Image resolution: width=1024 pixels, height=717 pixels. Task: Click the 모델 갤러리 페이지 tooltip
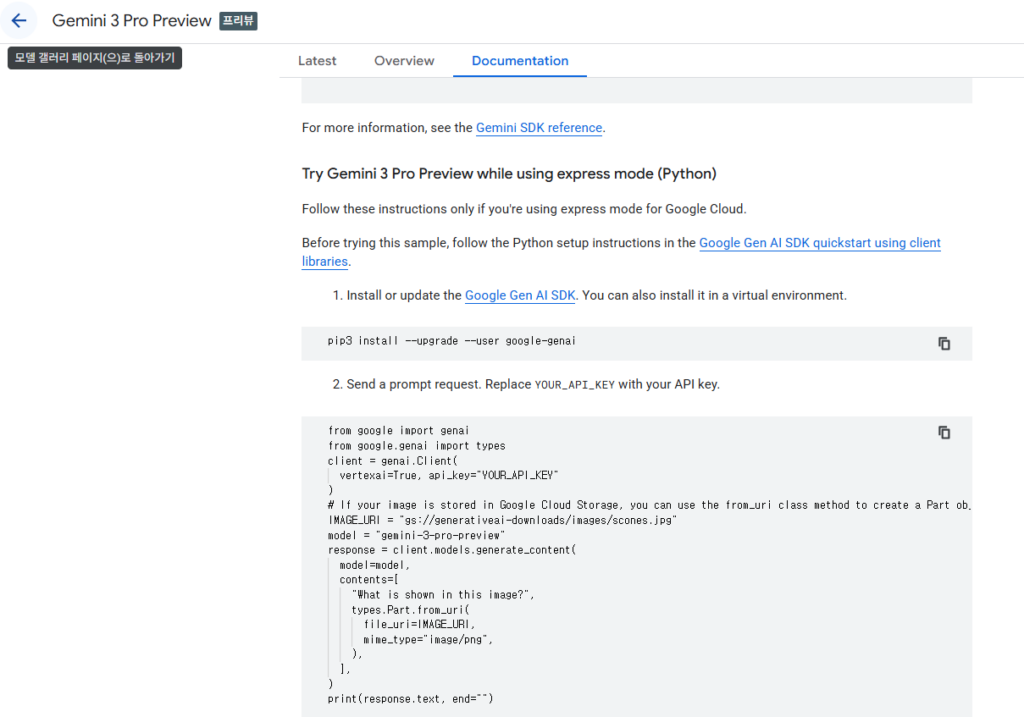(x=95, y=58)
